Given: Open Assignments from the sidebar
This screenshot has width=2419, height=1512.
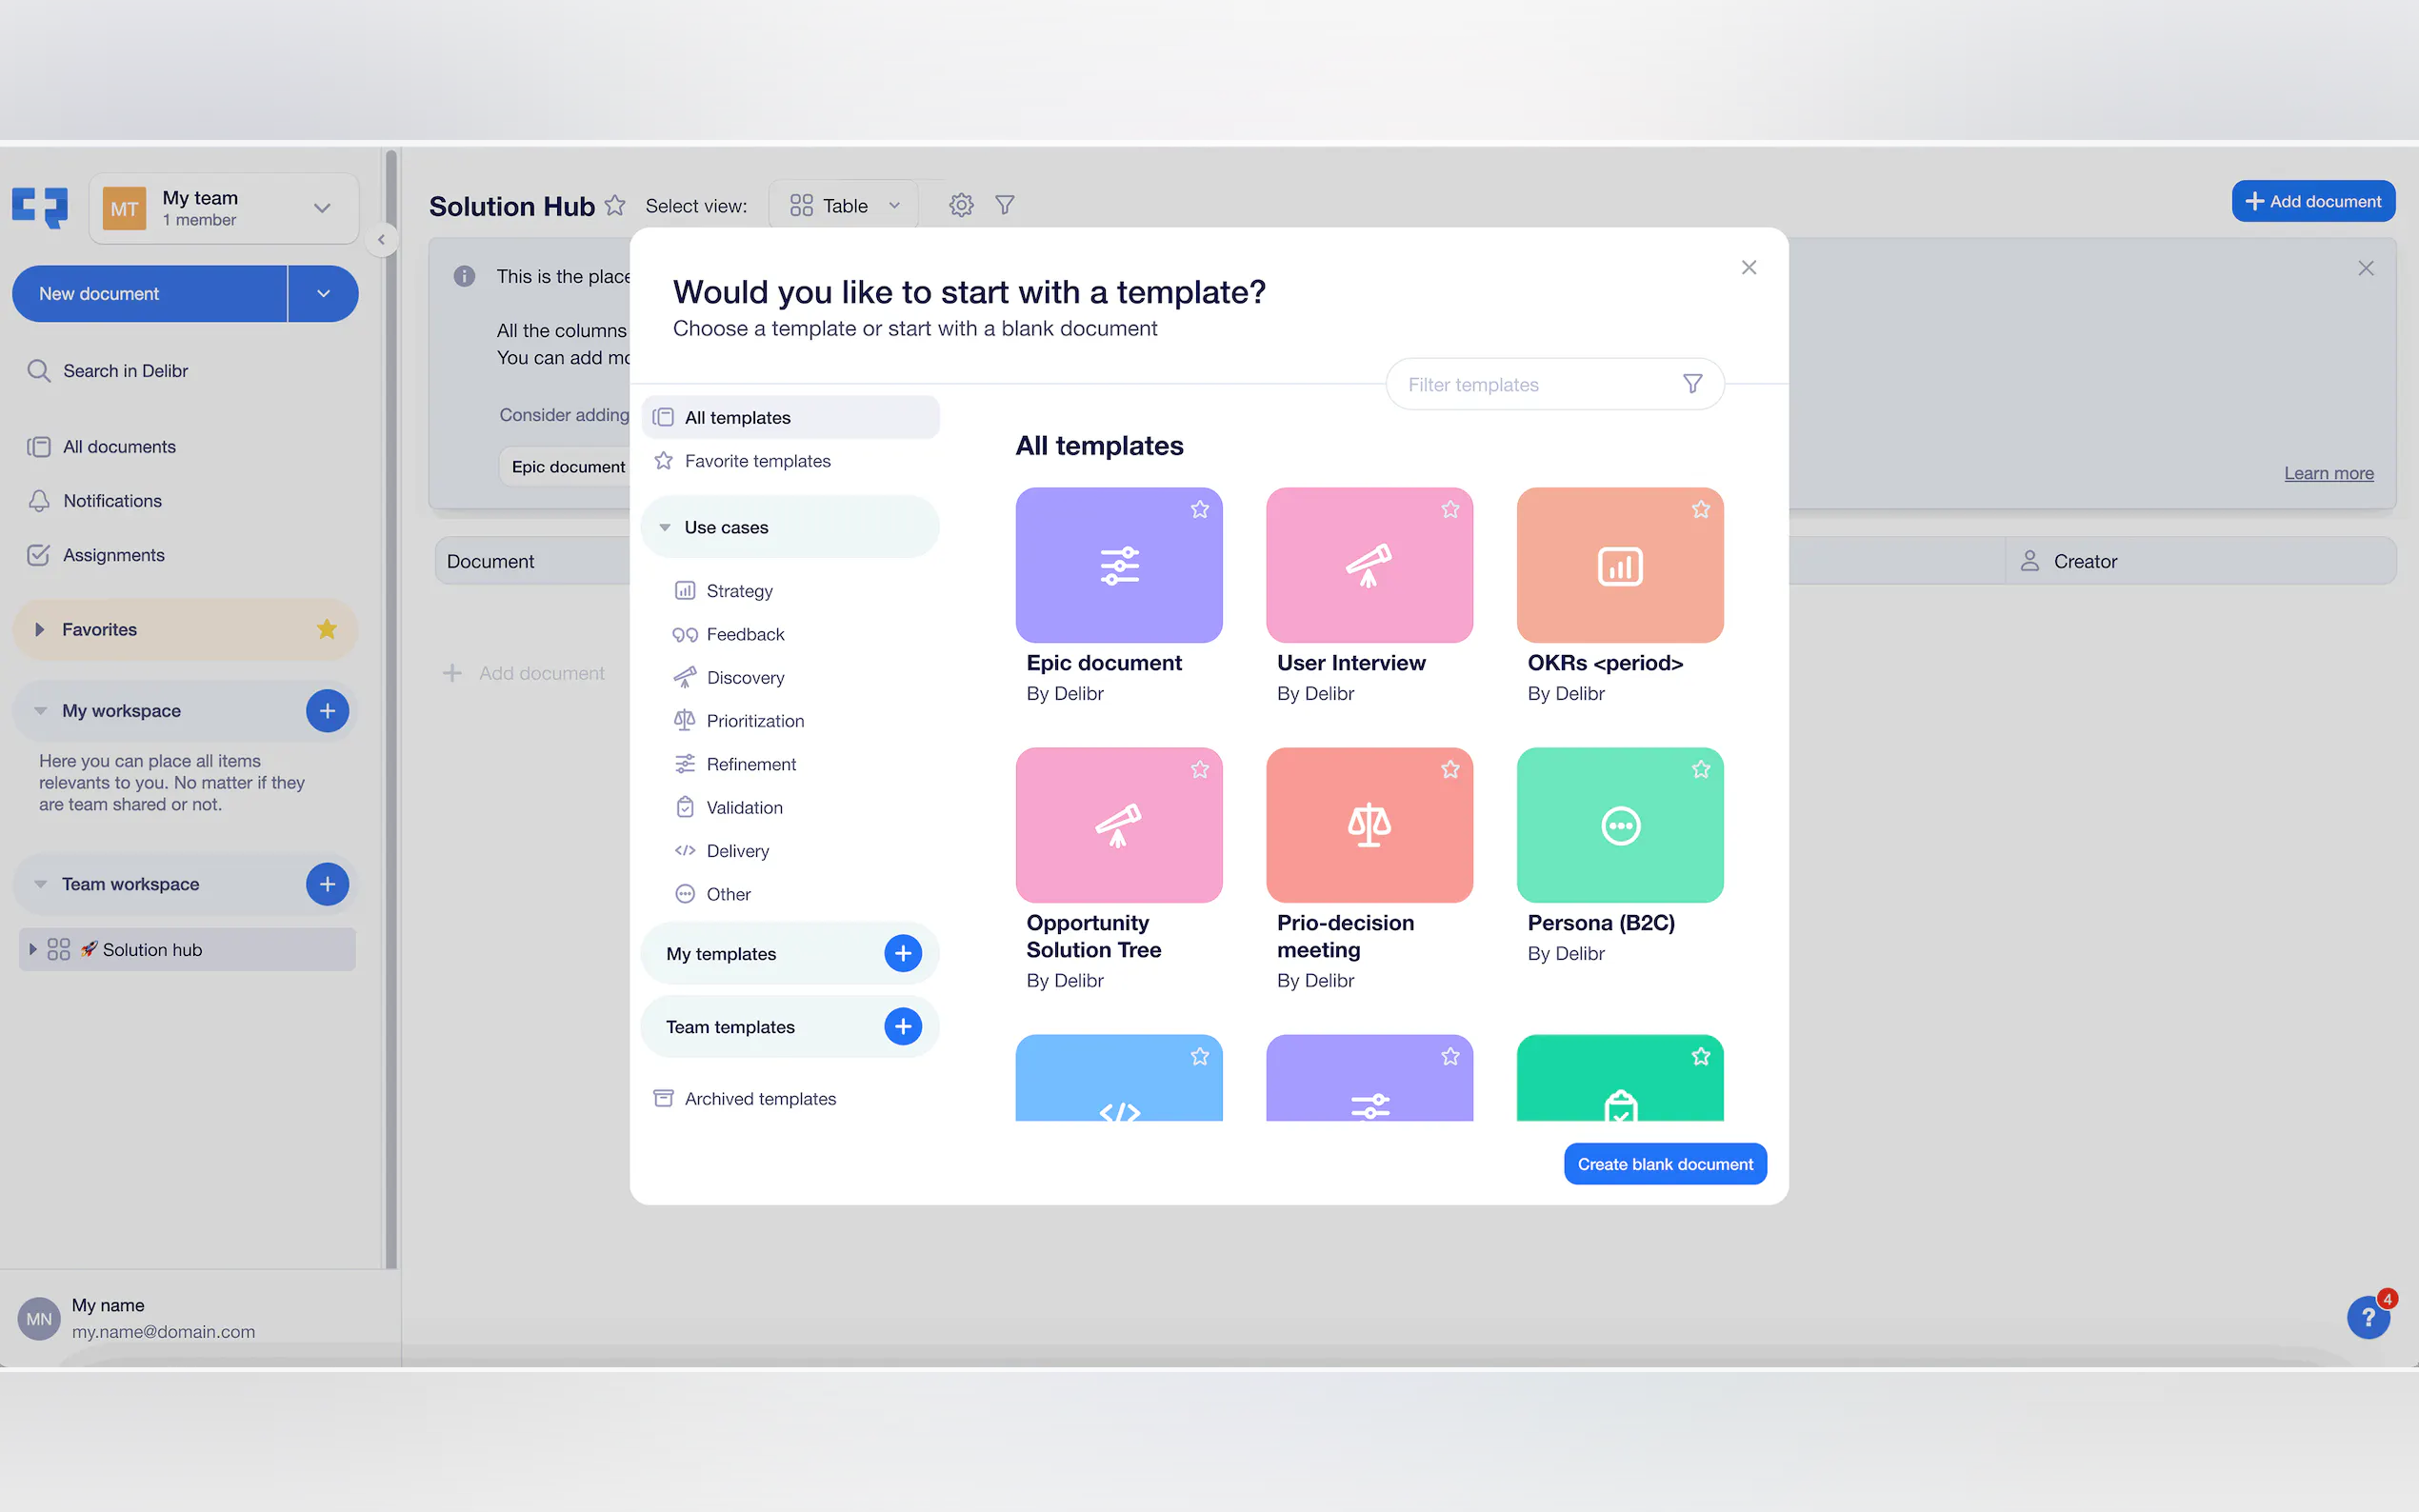Looking at the screenshot, I should pos(113,554).
